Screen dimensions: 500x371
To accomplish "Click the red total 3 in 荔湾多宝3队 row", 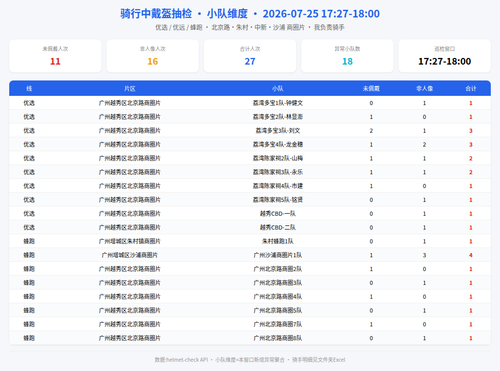I will point(471,131).
